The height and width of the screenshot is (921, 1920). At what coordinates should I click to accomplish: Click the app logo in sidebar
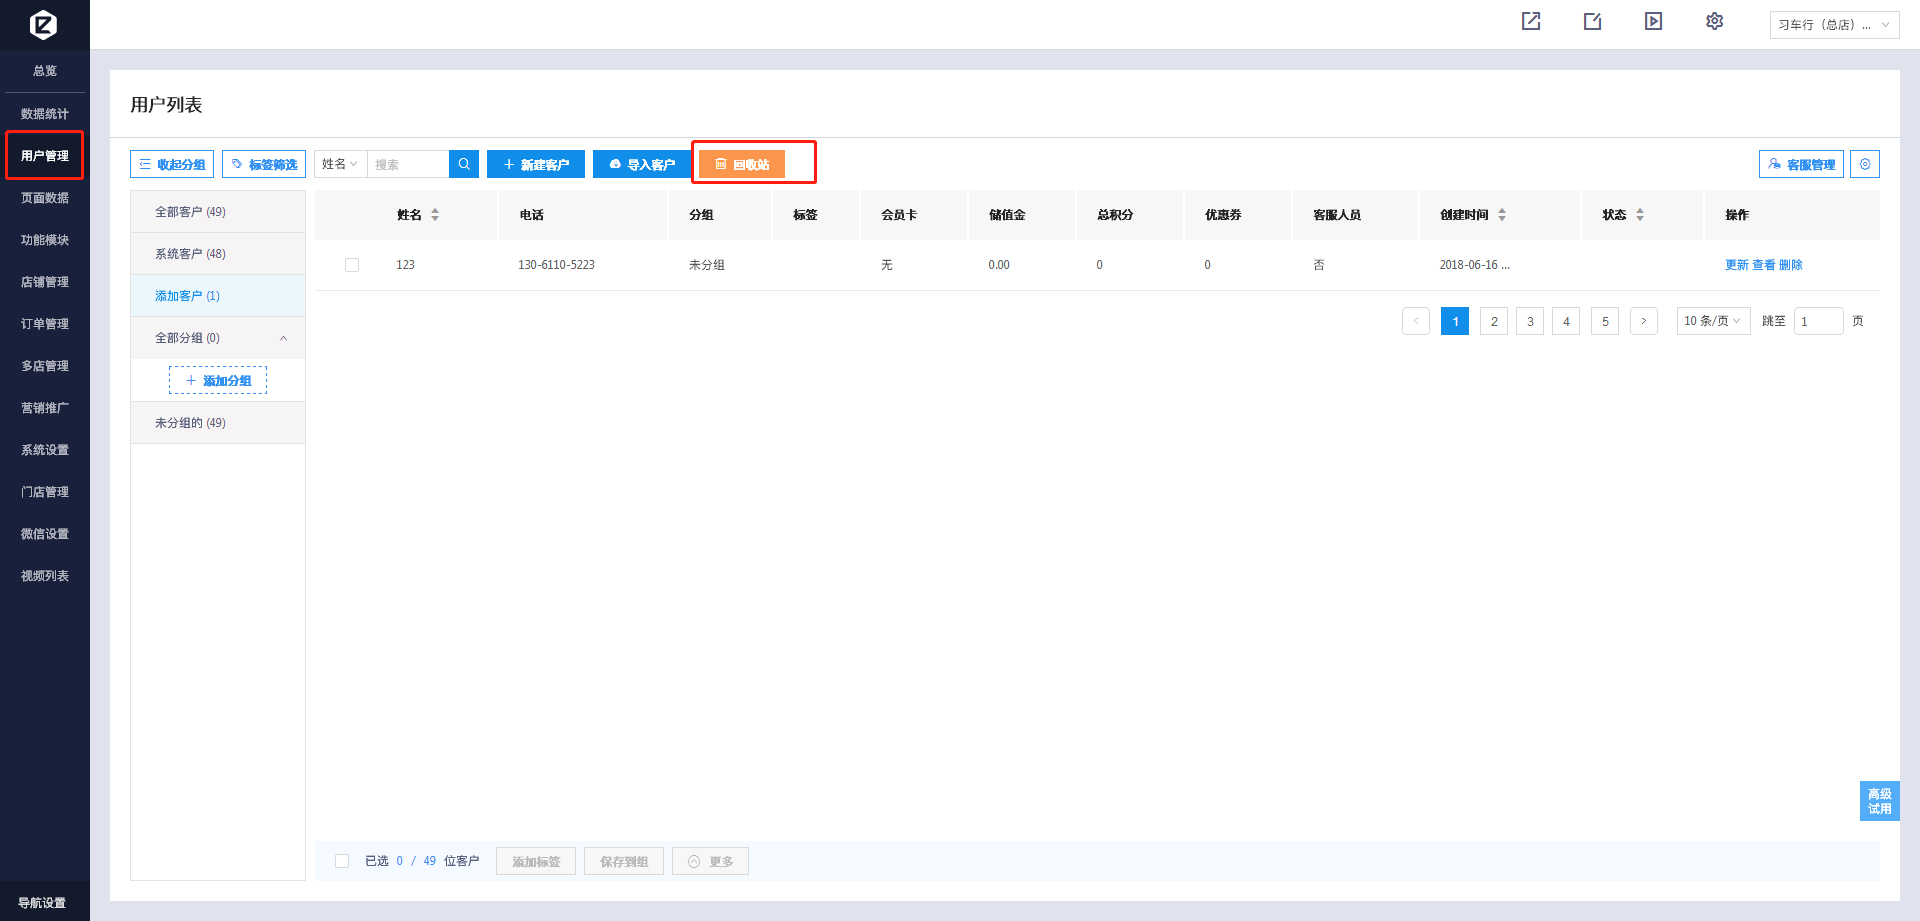pyautogui.click(x=44, y=24)
